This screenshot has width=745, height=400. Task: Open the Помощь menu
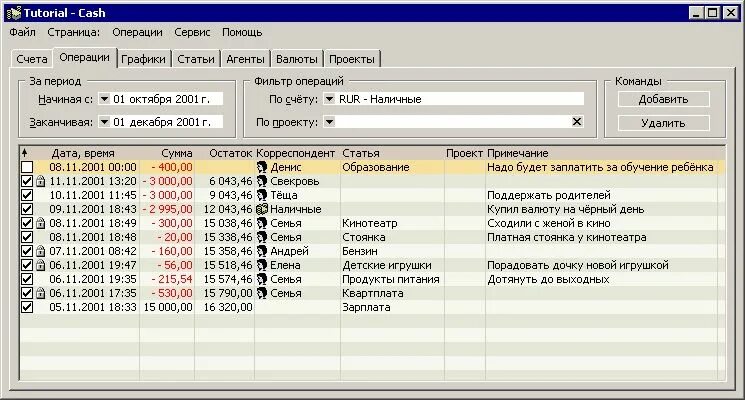242,32
